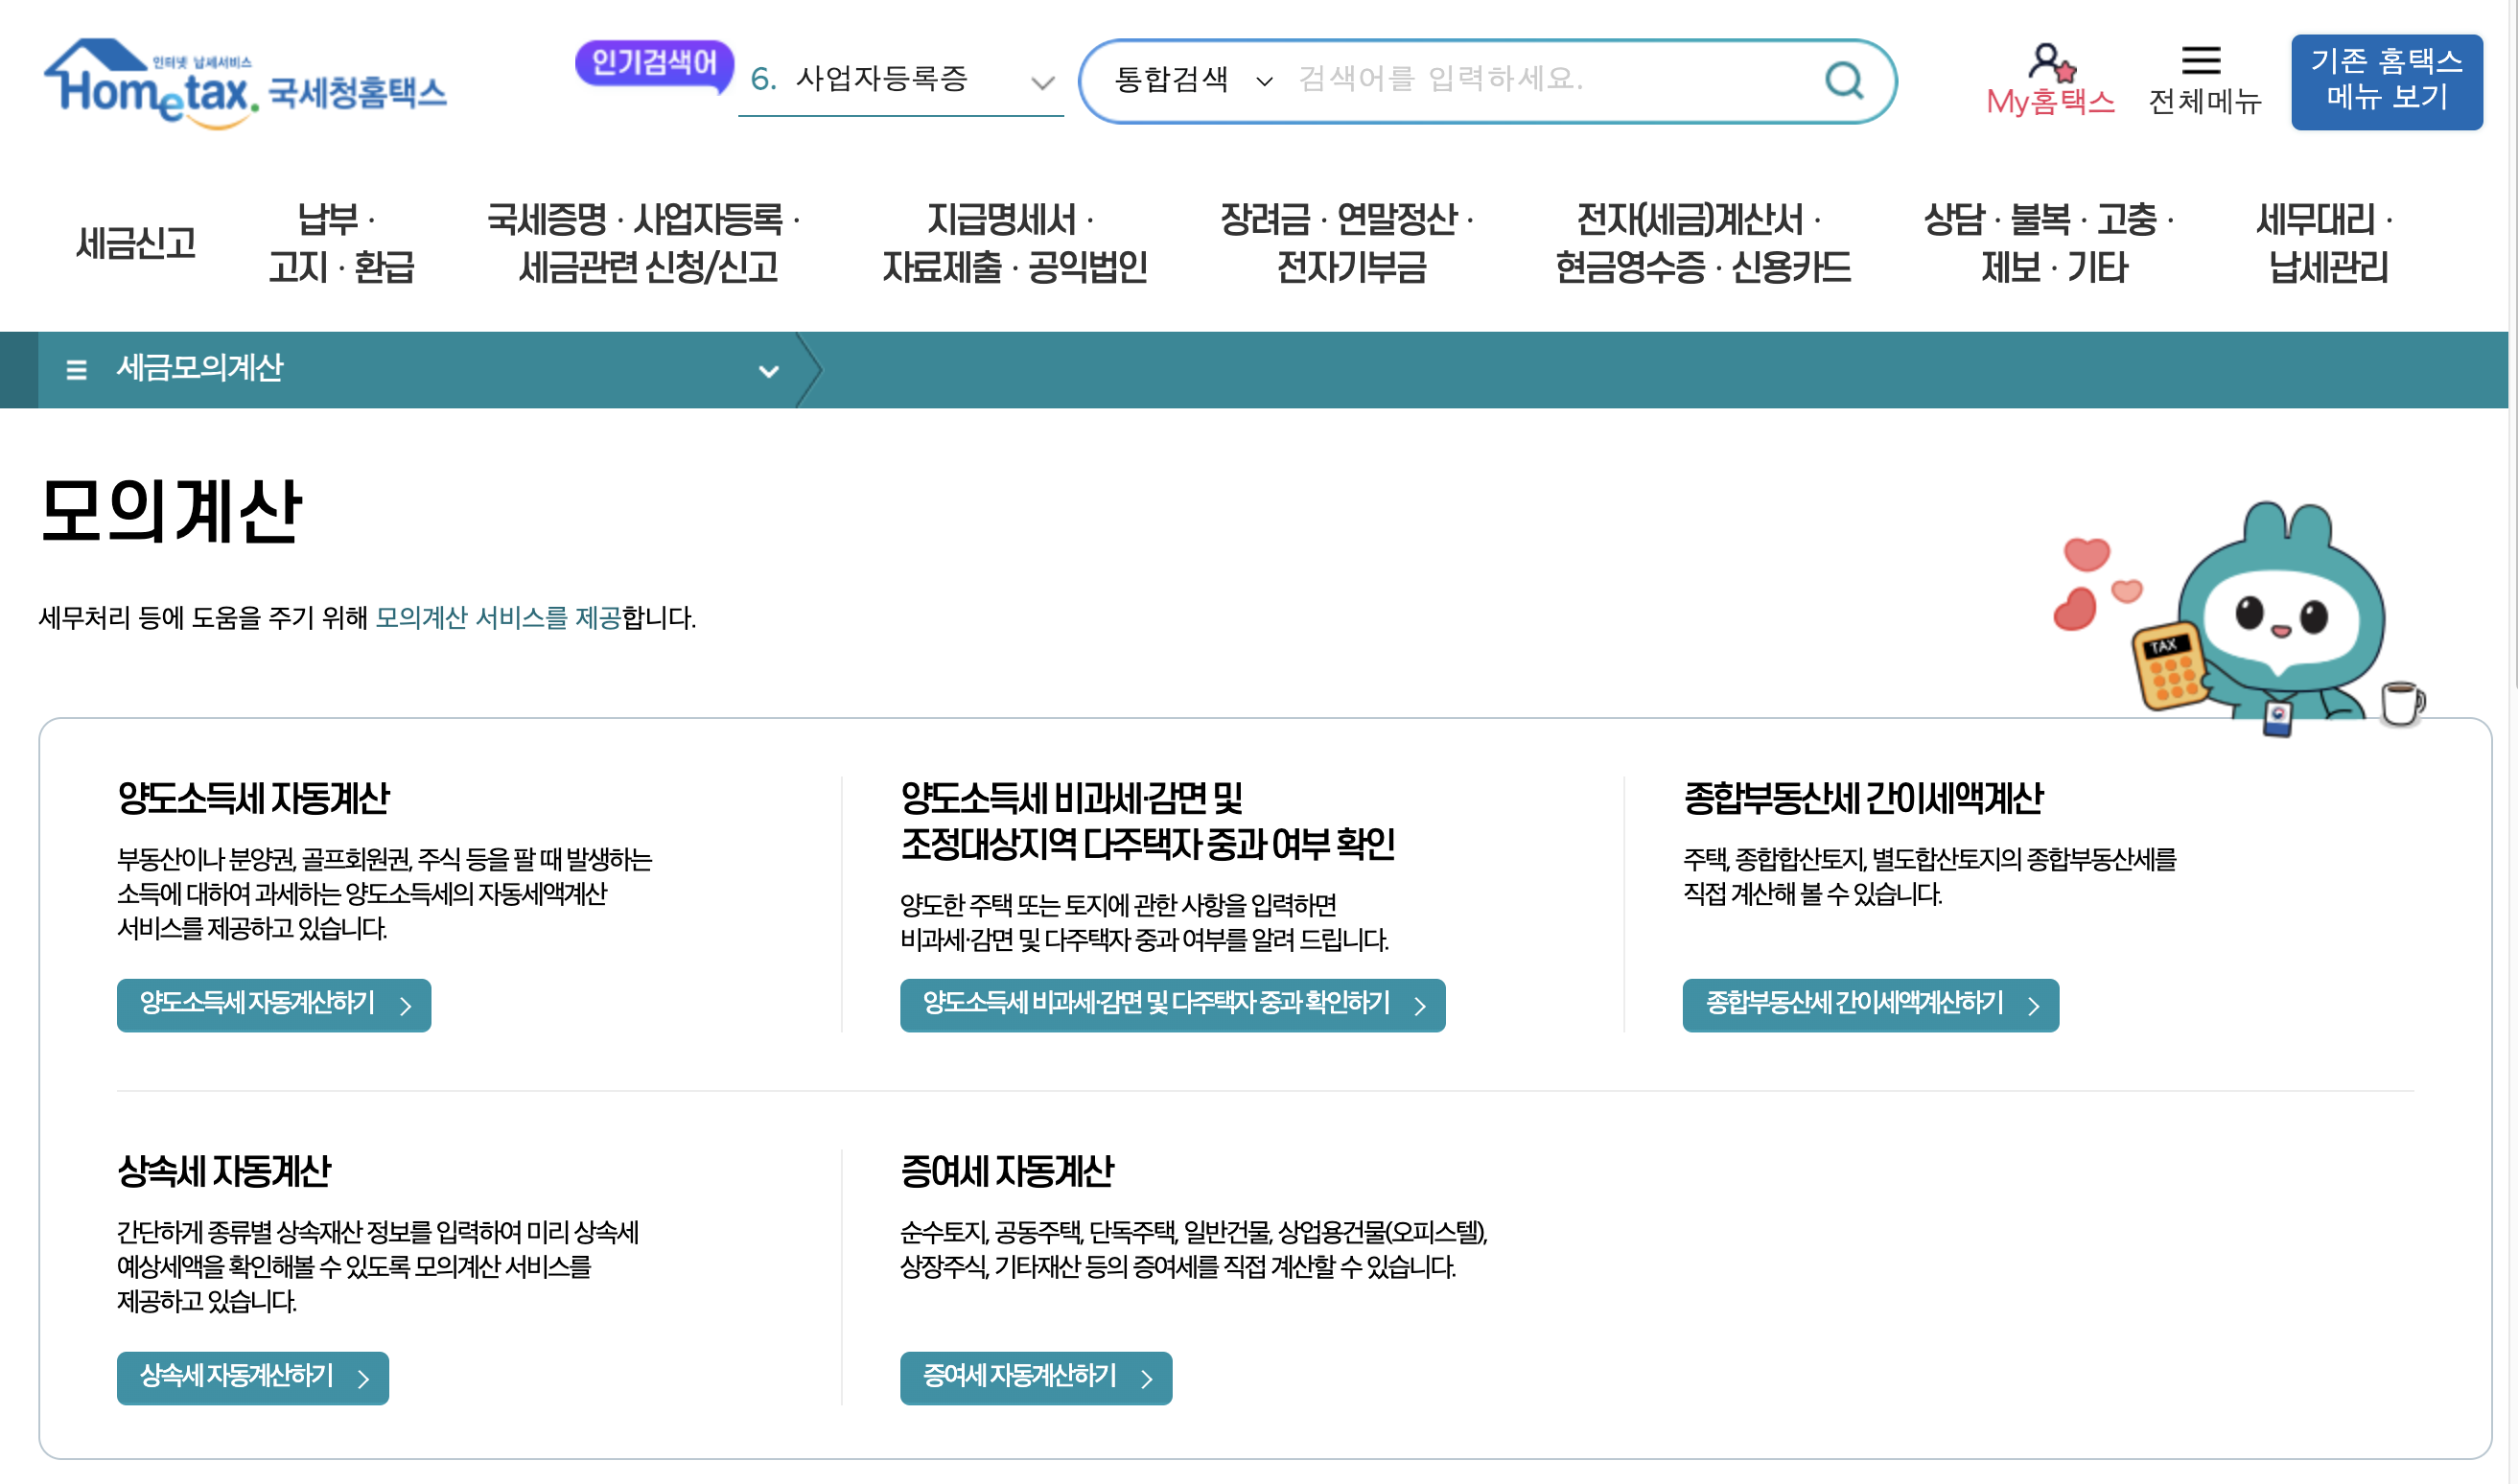This screenshot has width=2518, height=1484.
Task: Expand the 세금모의계산 breadcrumb chevron
Action: pos(767,371)
